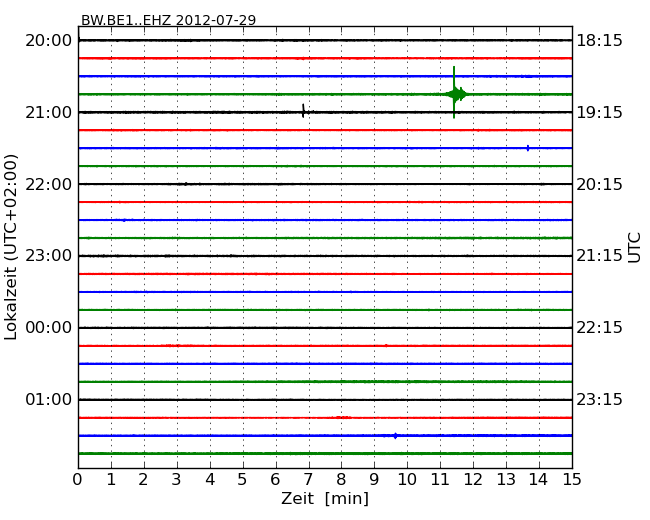
Task: Click the x-axis tick label 11
Action: point(440,479)
